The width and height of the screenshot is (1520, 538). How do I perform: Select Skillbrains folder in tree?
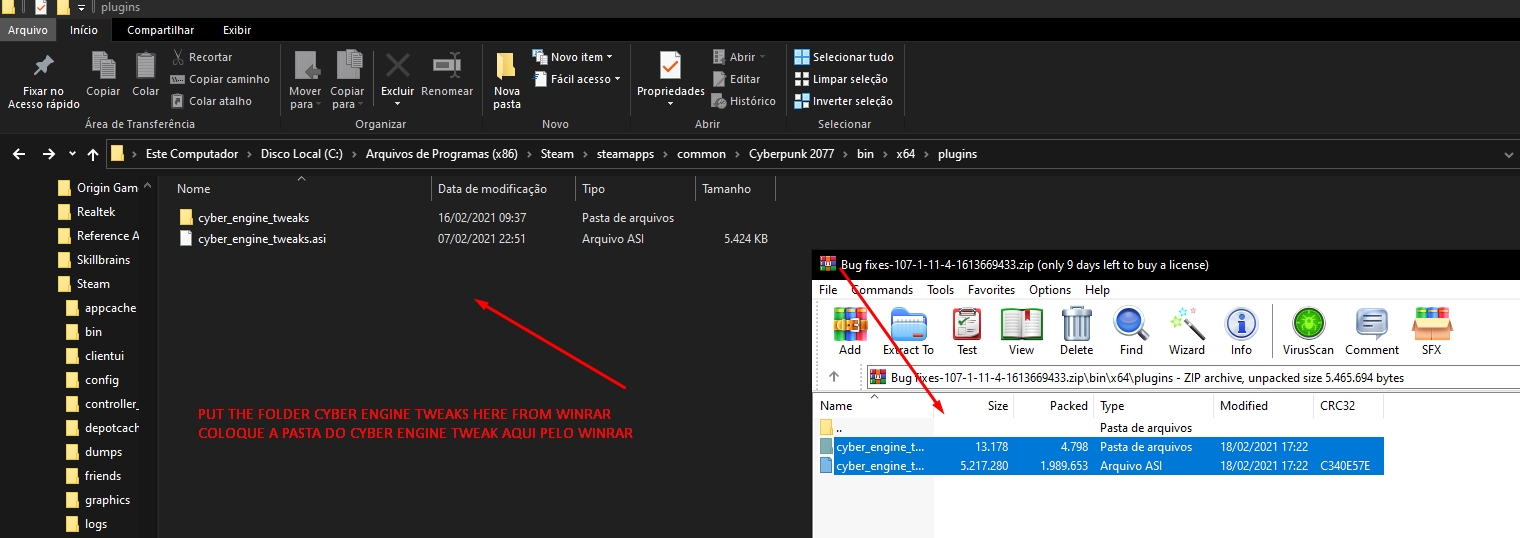pos(103,260)
